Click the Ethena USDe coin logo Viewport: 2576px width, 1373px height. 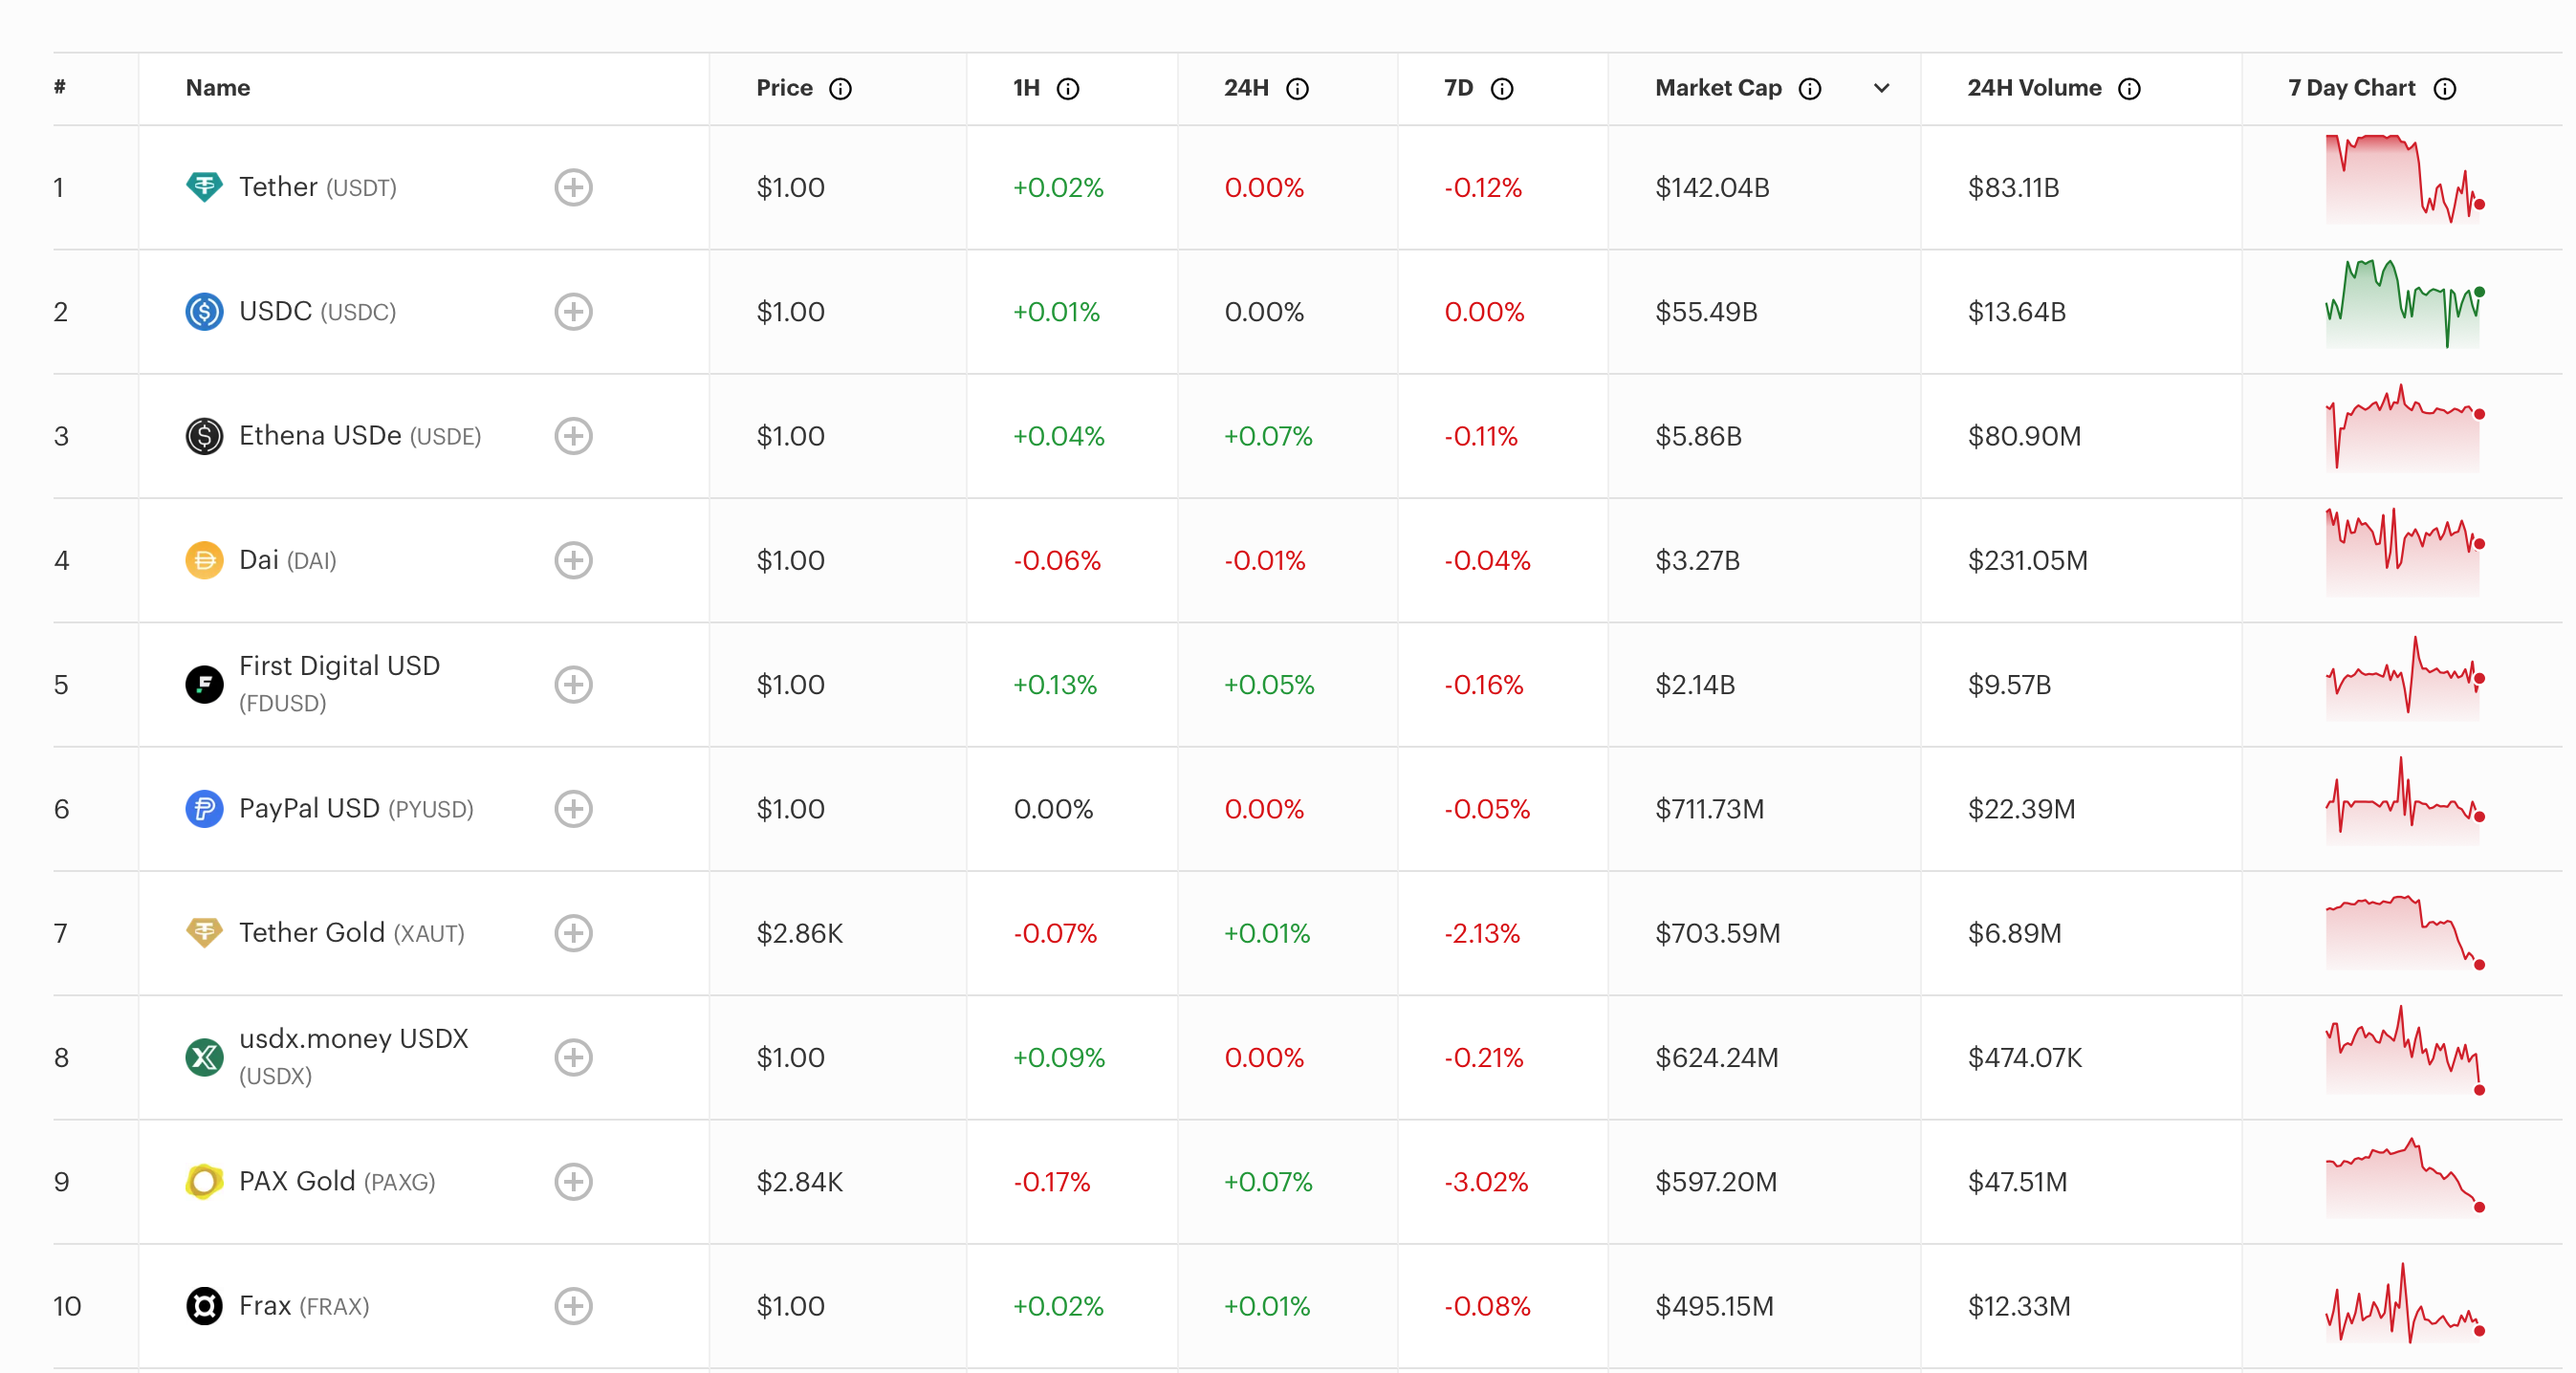204,436
